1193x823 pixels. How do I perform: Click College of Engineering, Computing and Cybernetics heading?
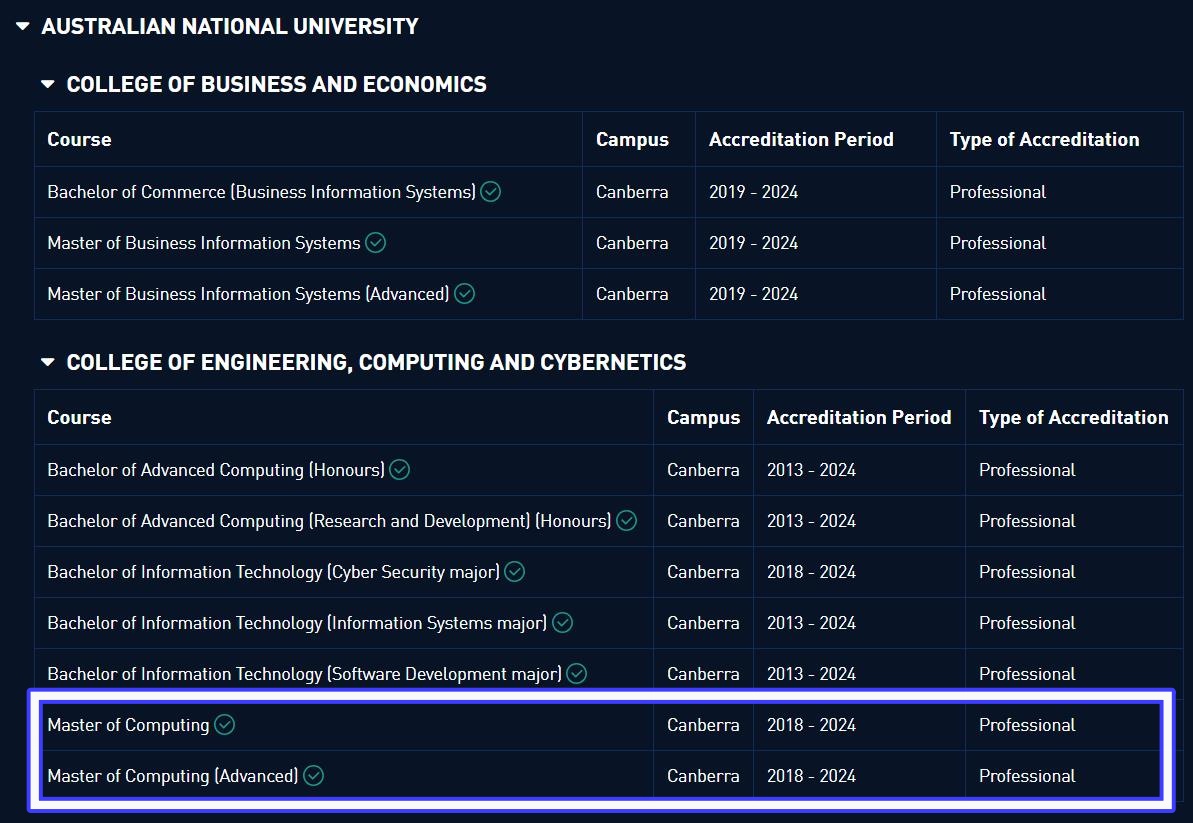click(x=376, y=362)
